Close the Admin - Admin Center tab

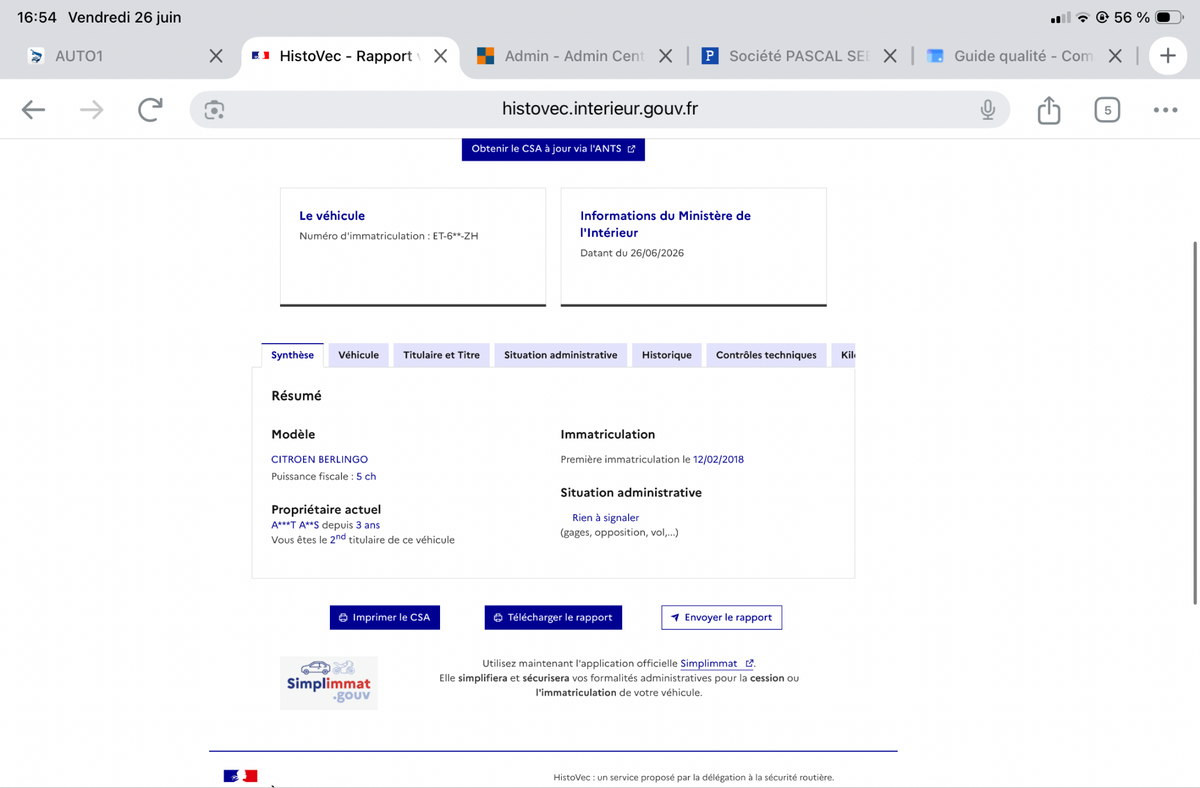tap(665, 56)
